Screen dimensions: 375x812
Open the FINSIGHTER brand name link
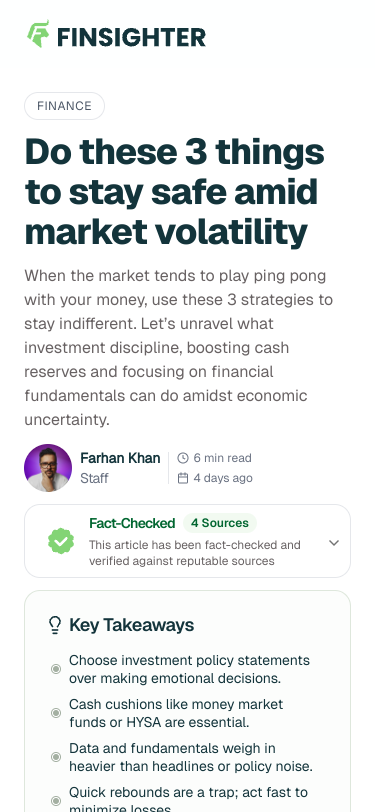[132, 37]
